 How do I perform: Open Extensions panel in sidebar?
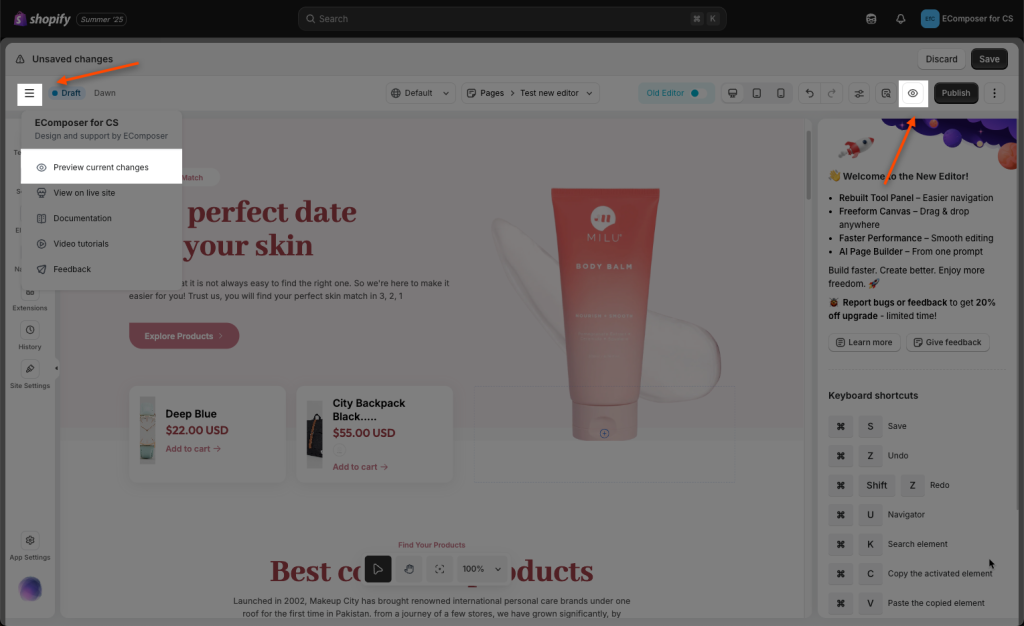[30, 301]
